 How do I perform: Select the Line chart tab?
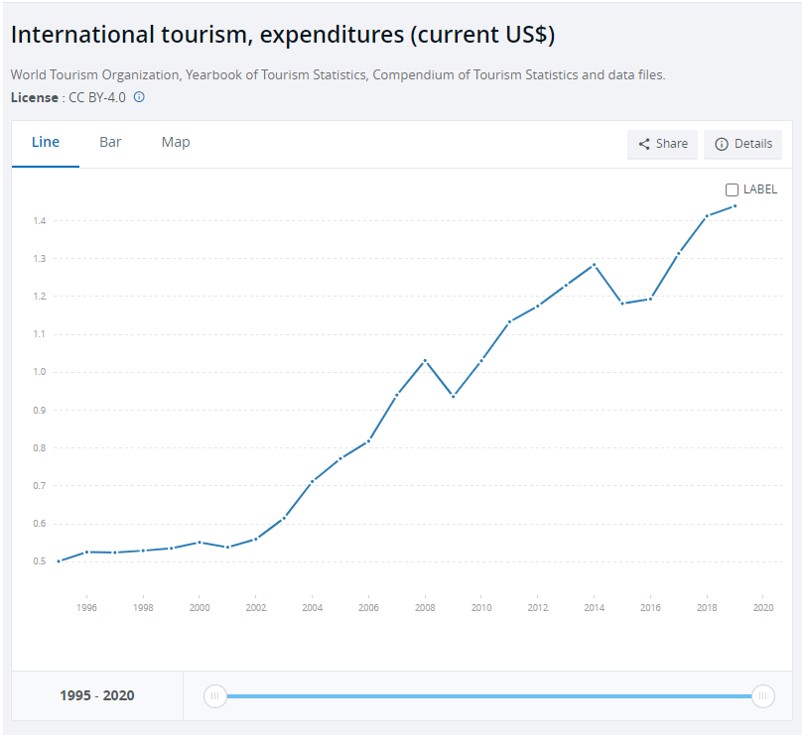45,142
